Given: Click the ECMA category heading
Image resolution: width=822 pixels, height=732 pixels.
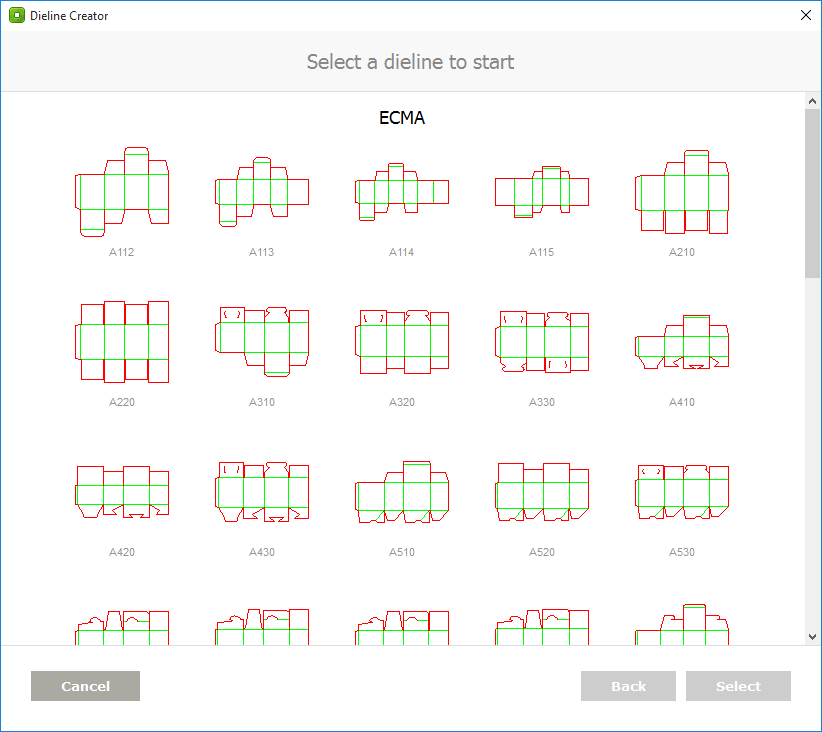Looking at the screenshot, I should click(402, 118).
